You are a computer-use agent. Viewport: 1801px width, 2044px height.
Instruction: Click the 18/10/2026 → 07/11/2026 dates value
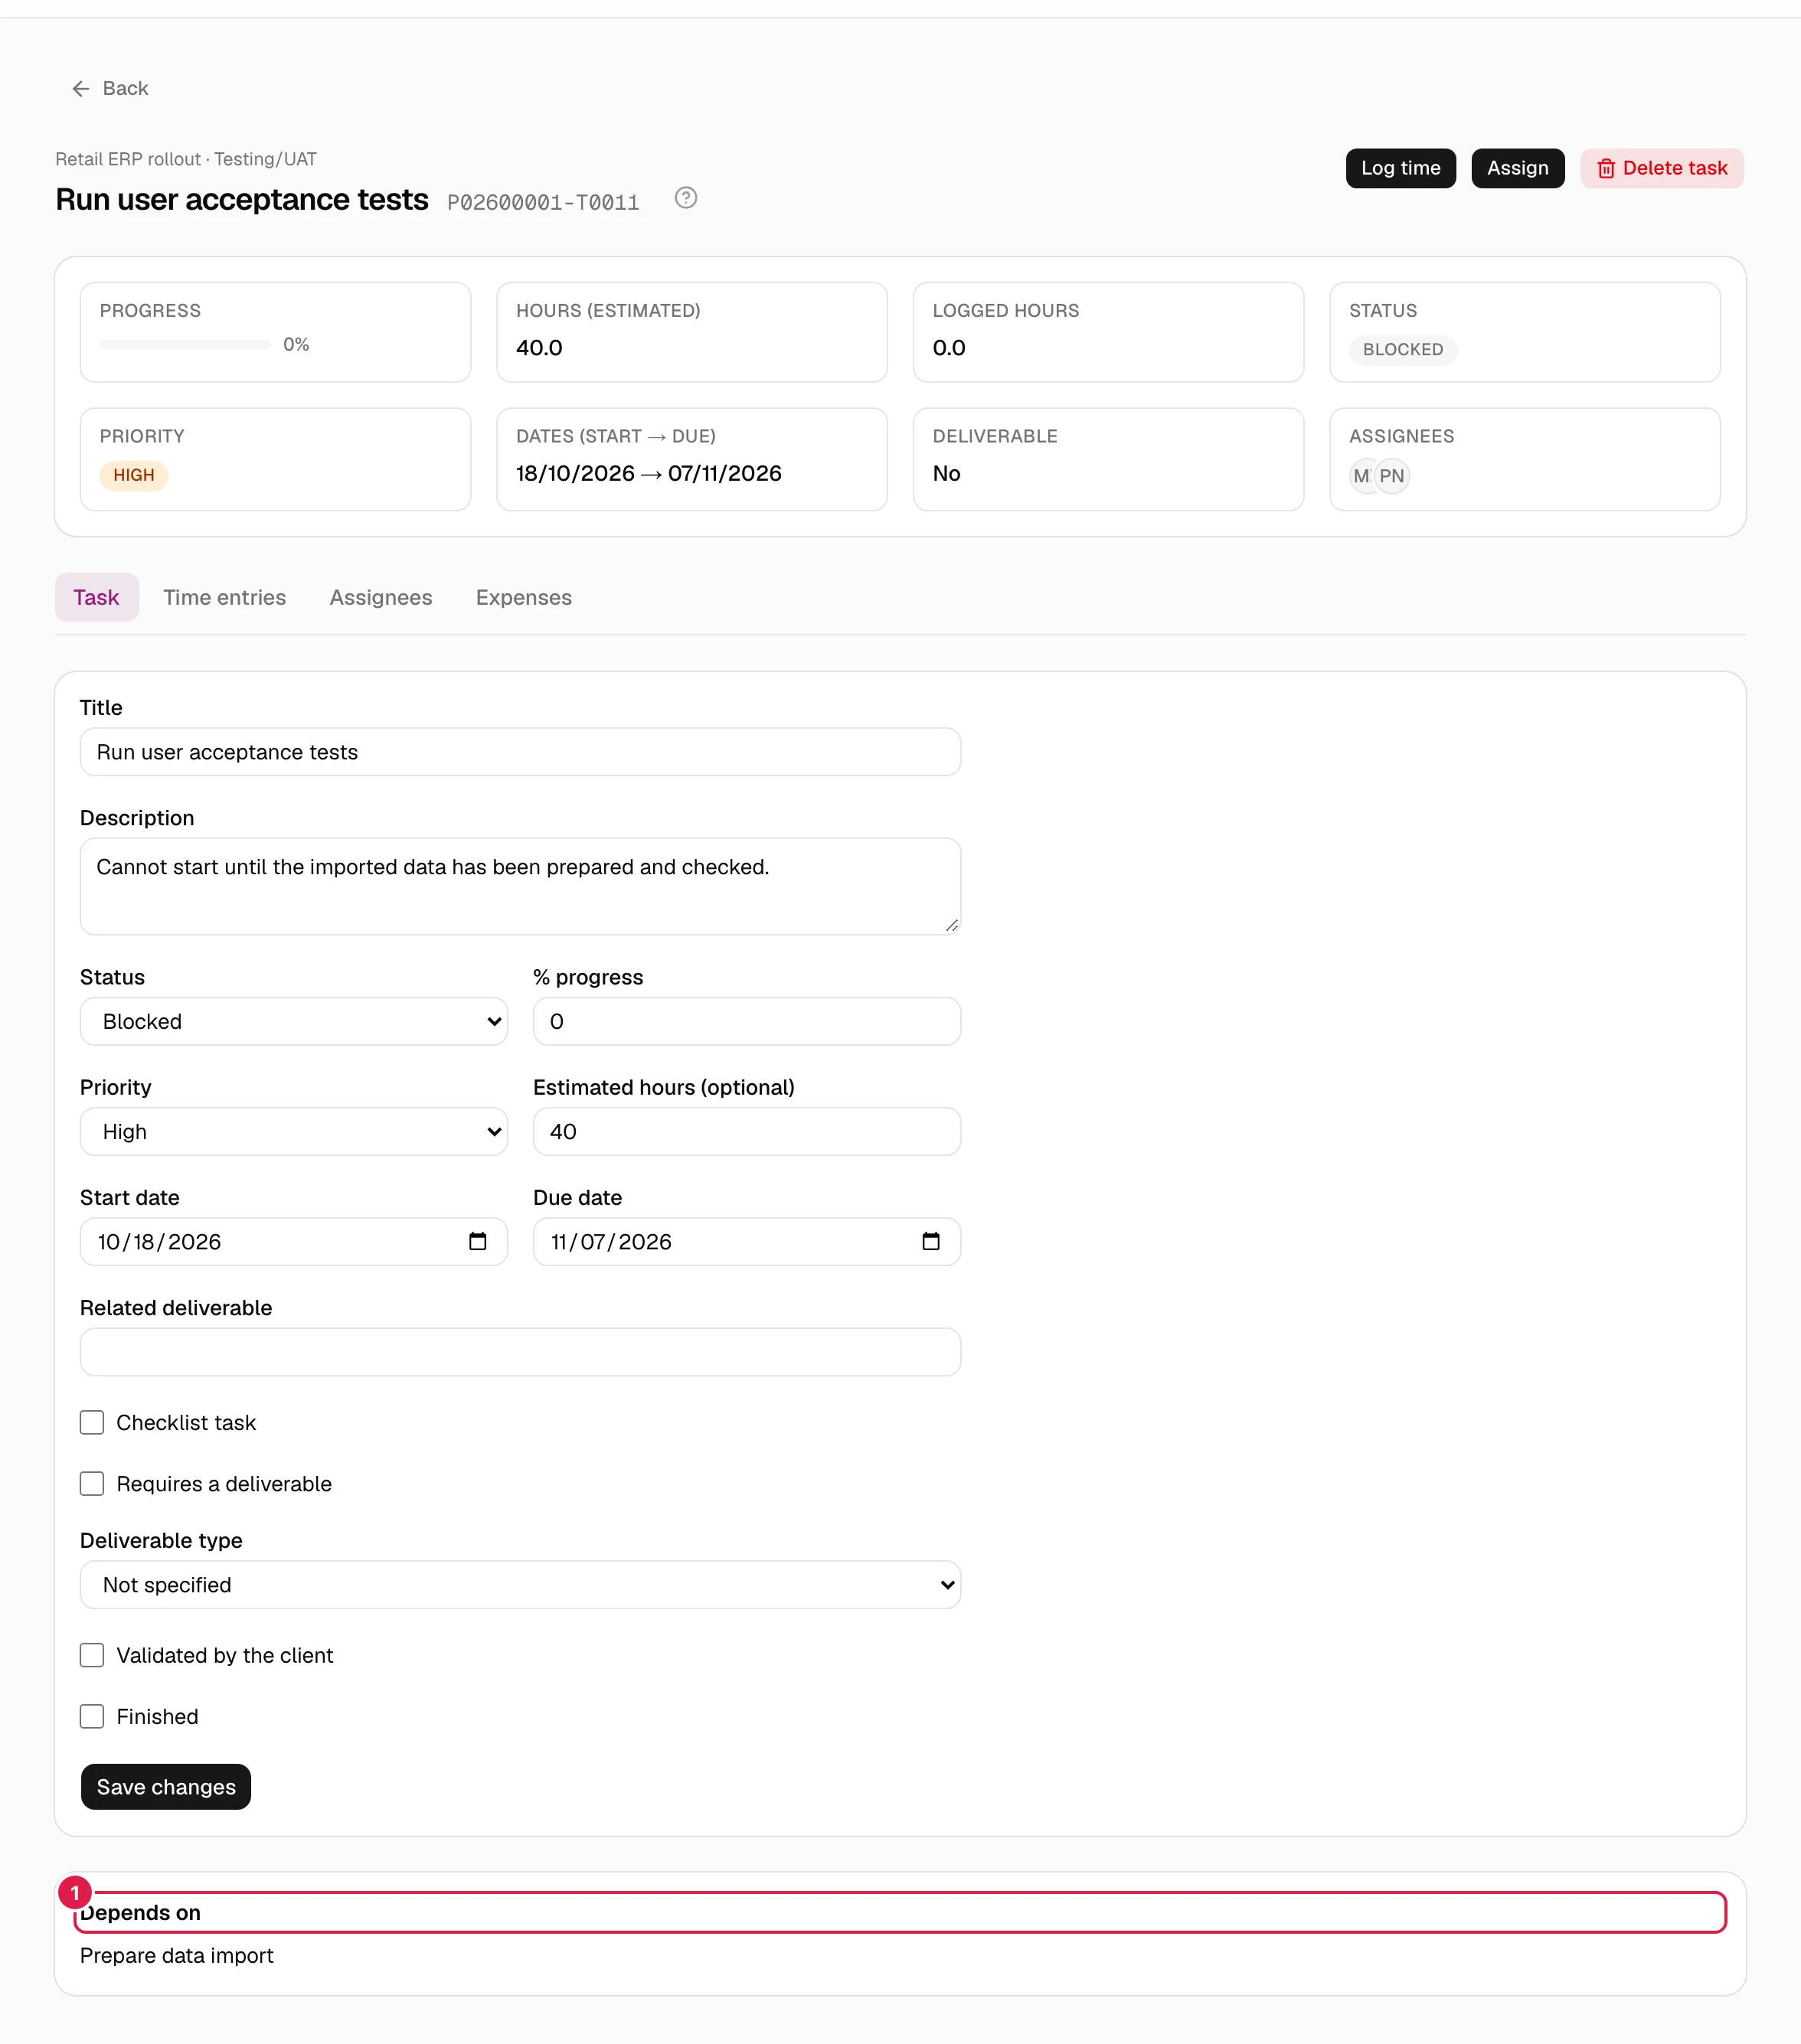[648, 473]
